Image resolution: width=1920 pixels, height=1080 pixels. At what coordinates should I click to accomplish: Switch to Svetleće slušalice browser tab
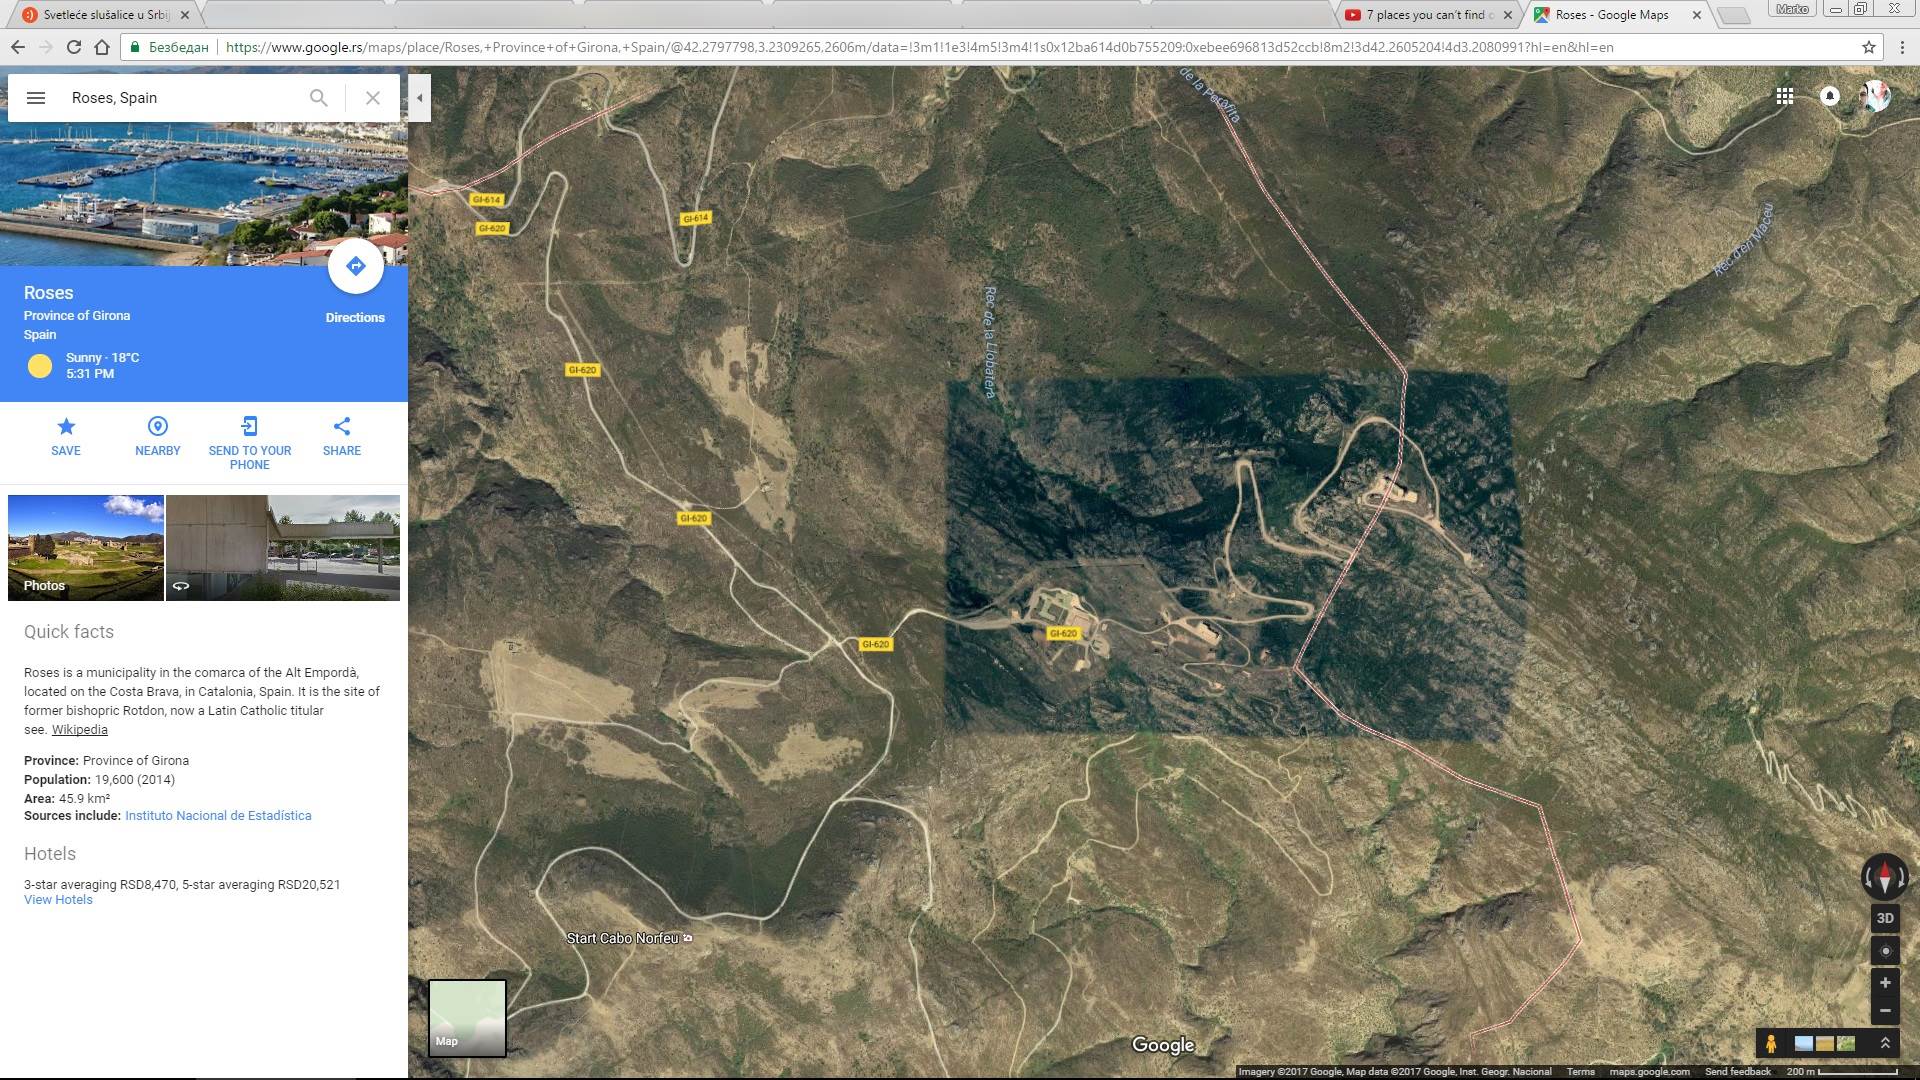pos(105,15)
